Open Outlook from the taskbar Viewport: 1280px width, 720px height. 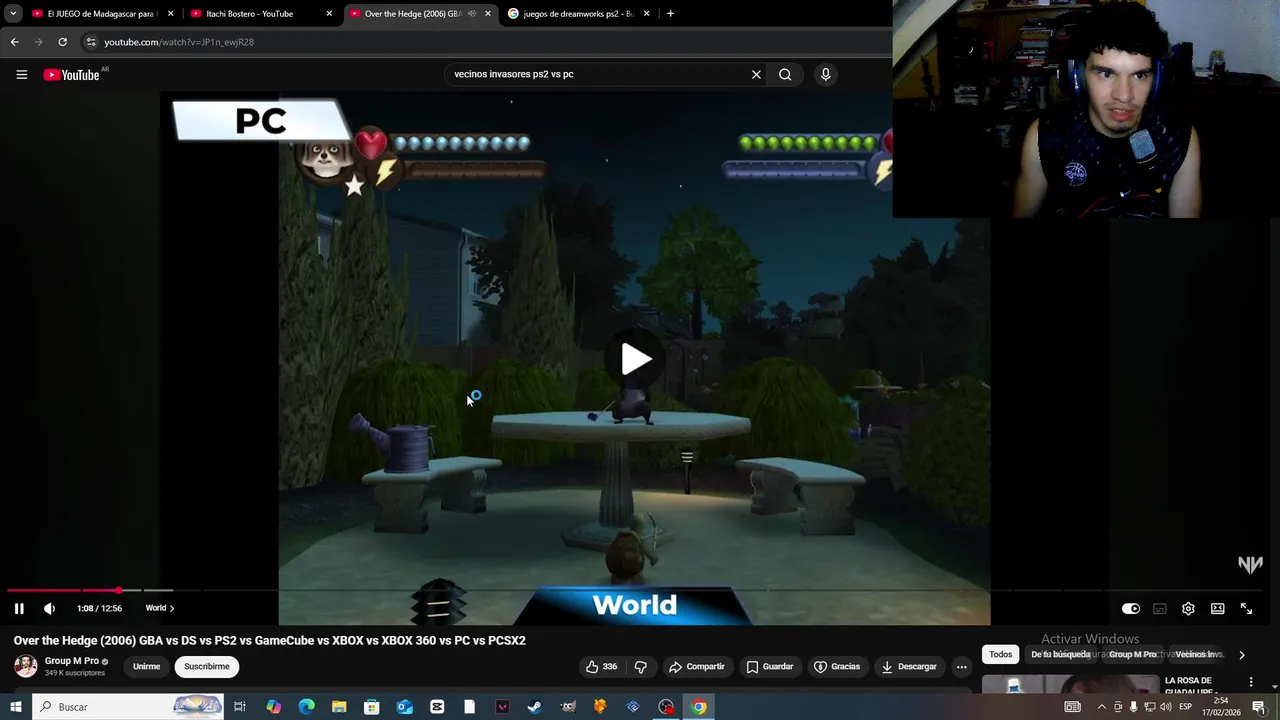pos(404,707)
